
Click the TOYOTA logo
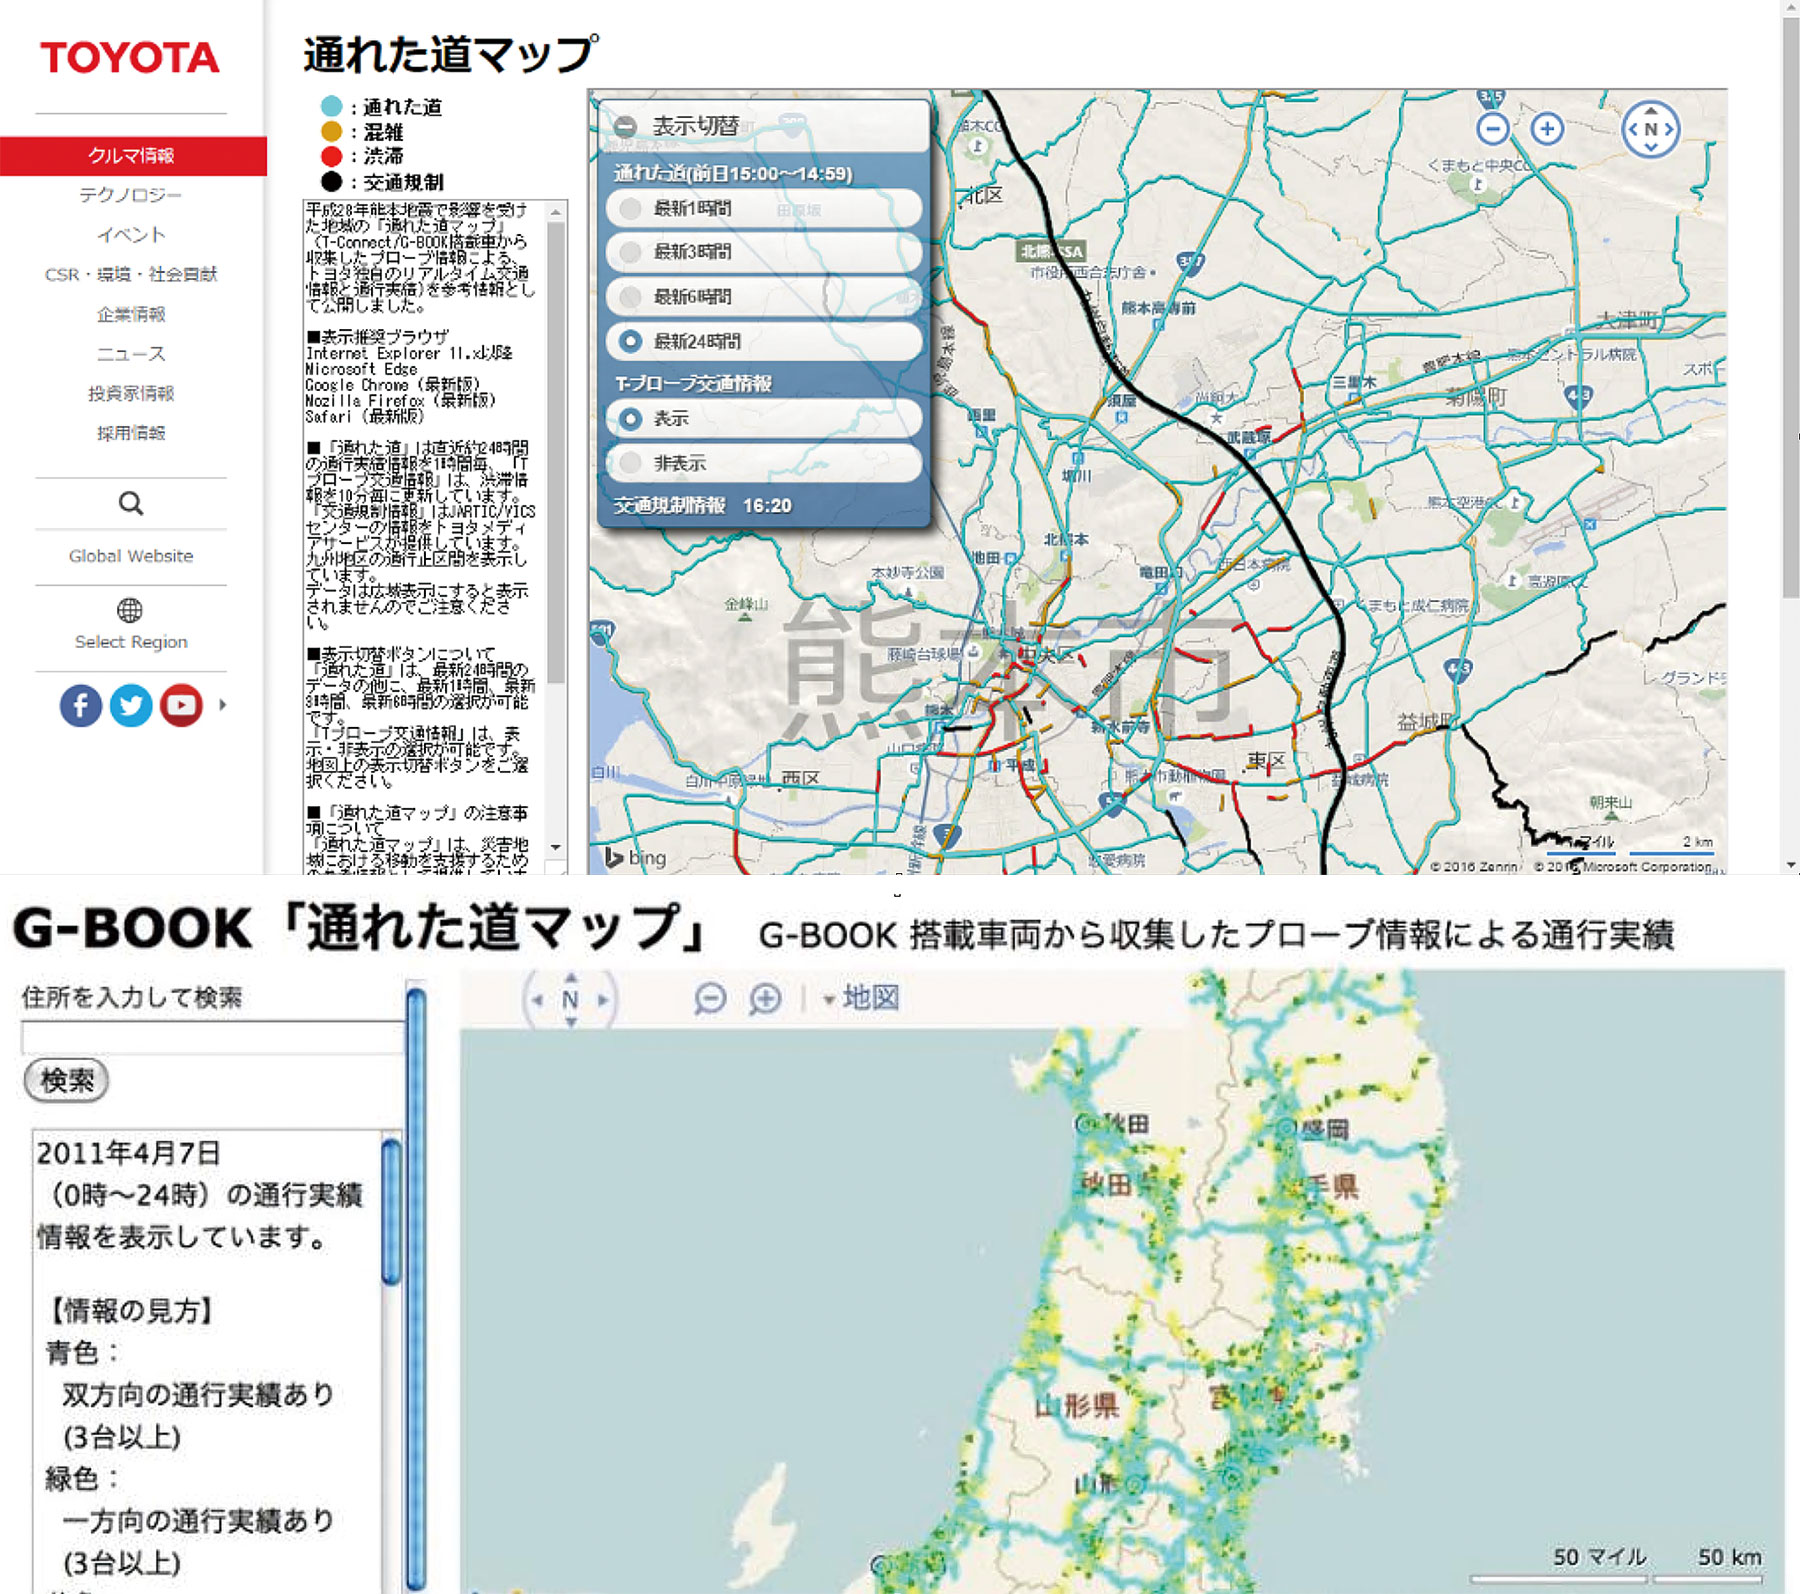point(130,58)
